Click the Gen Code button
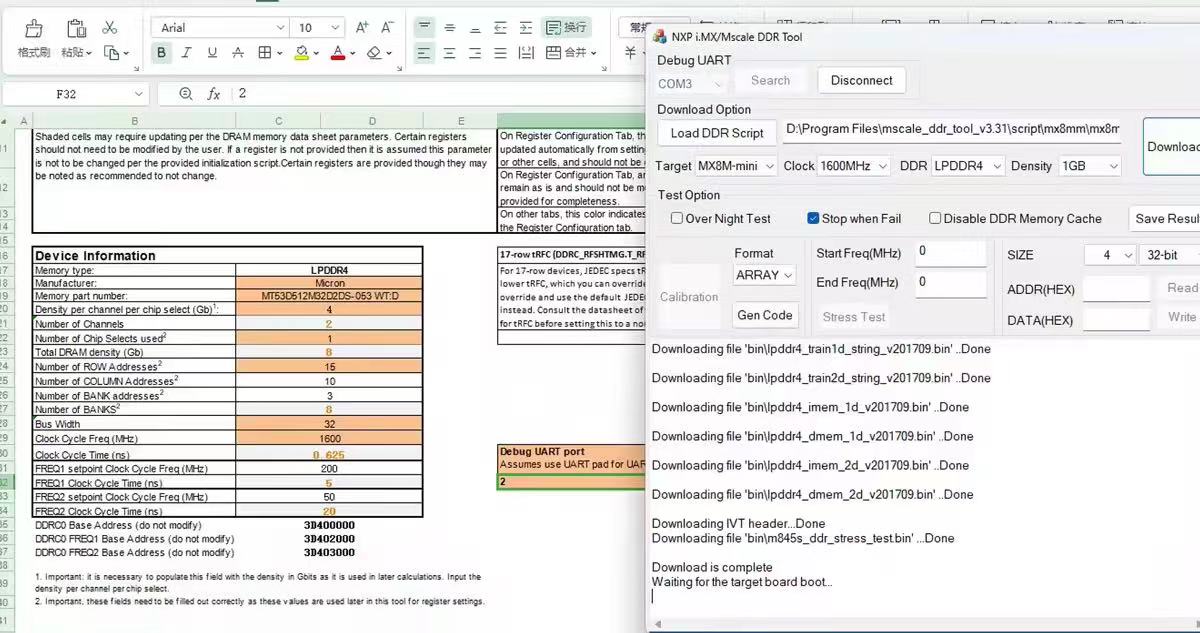The image size is (1200, 633). pos(765,315)
